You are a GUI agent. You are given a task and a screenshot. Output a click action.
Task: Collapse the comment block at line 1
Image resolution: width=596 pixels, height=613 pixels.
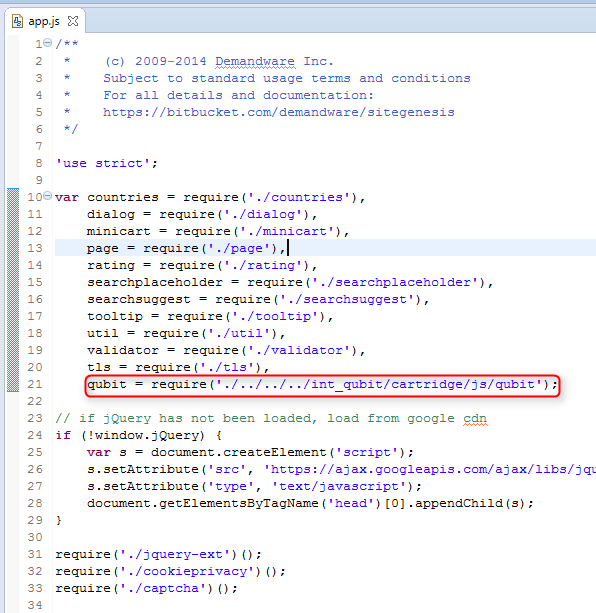[47, 43]
